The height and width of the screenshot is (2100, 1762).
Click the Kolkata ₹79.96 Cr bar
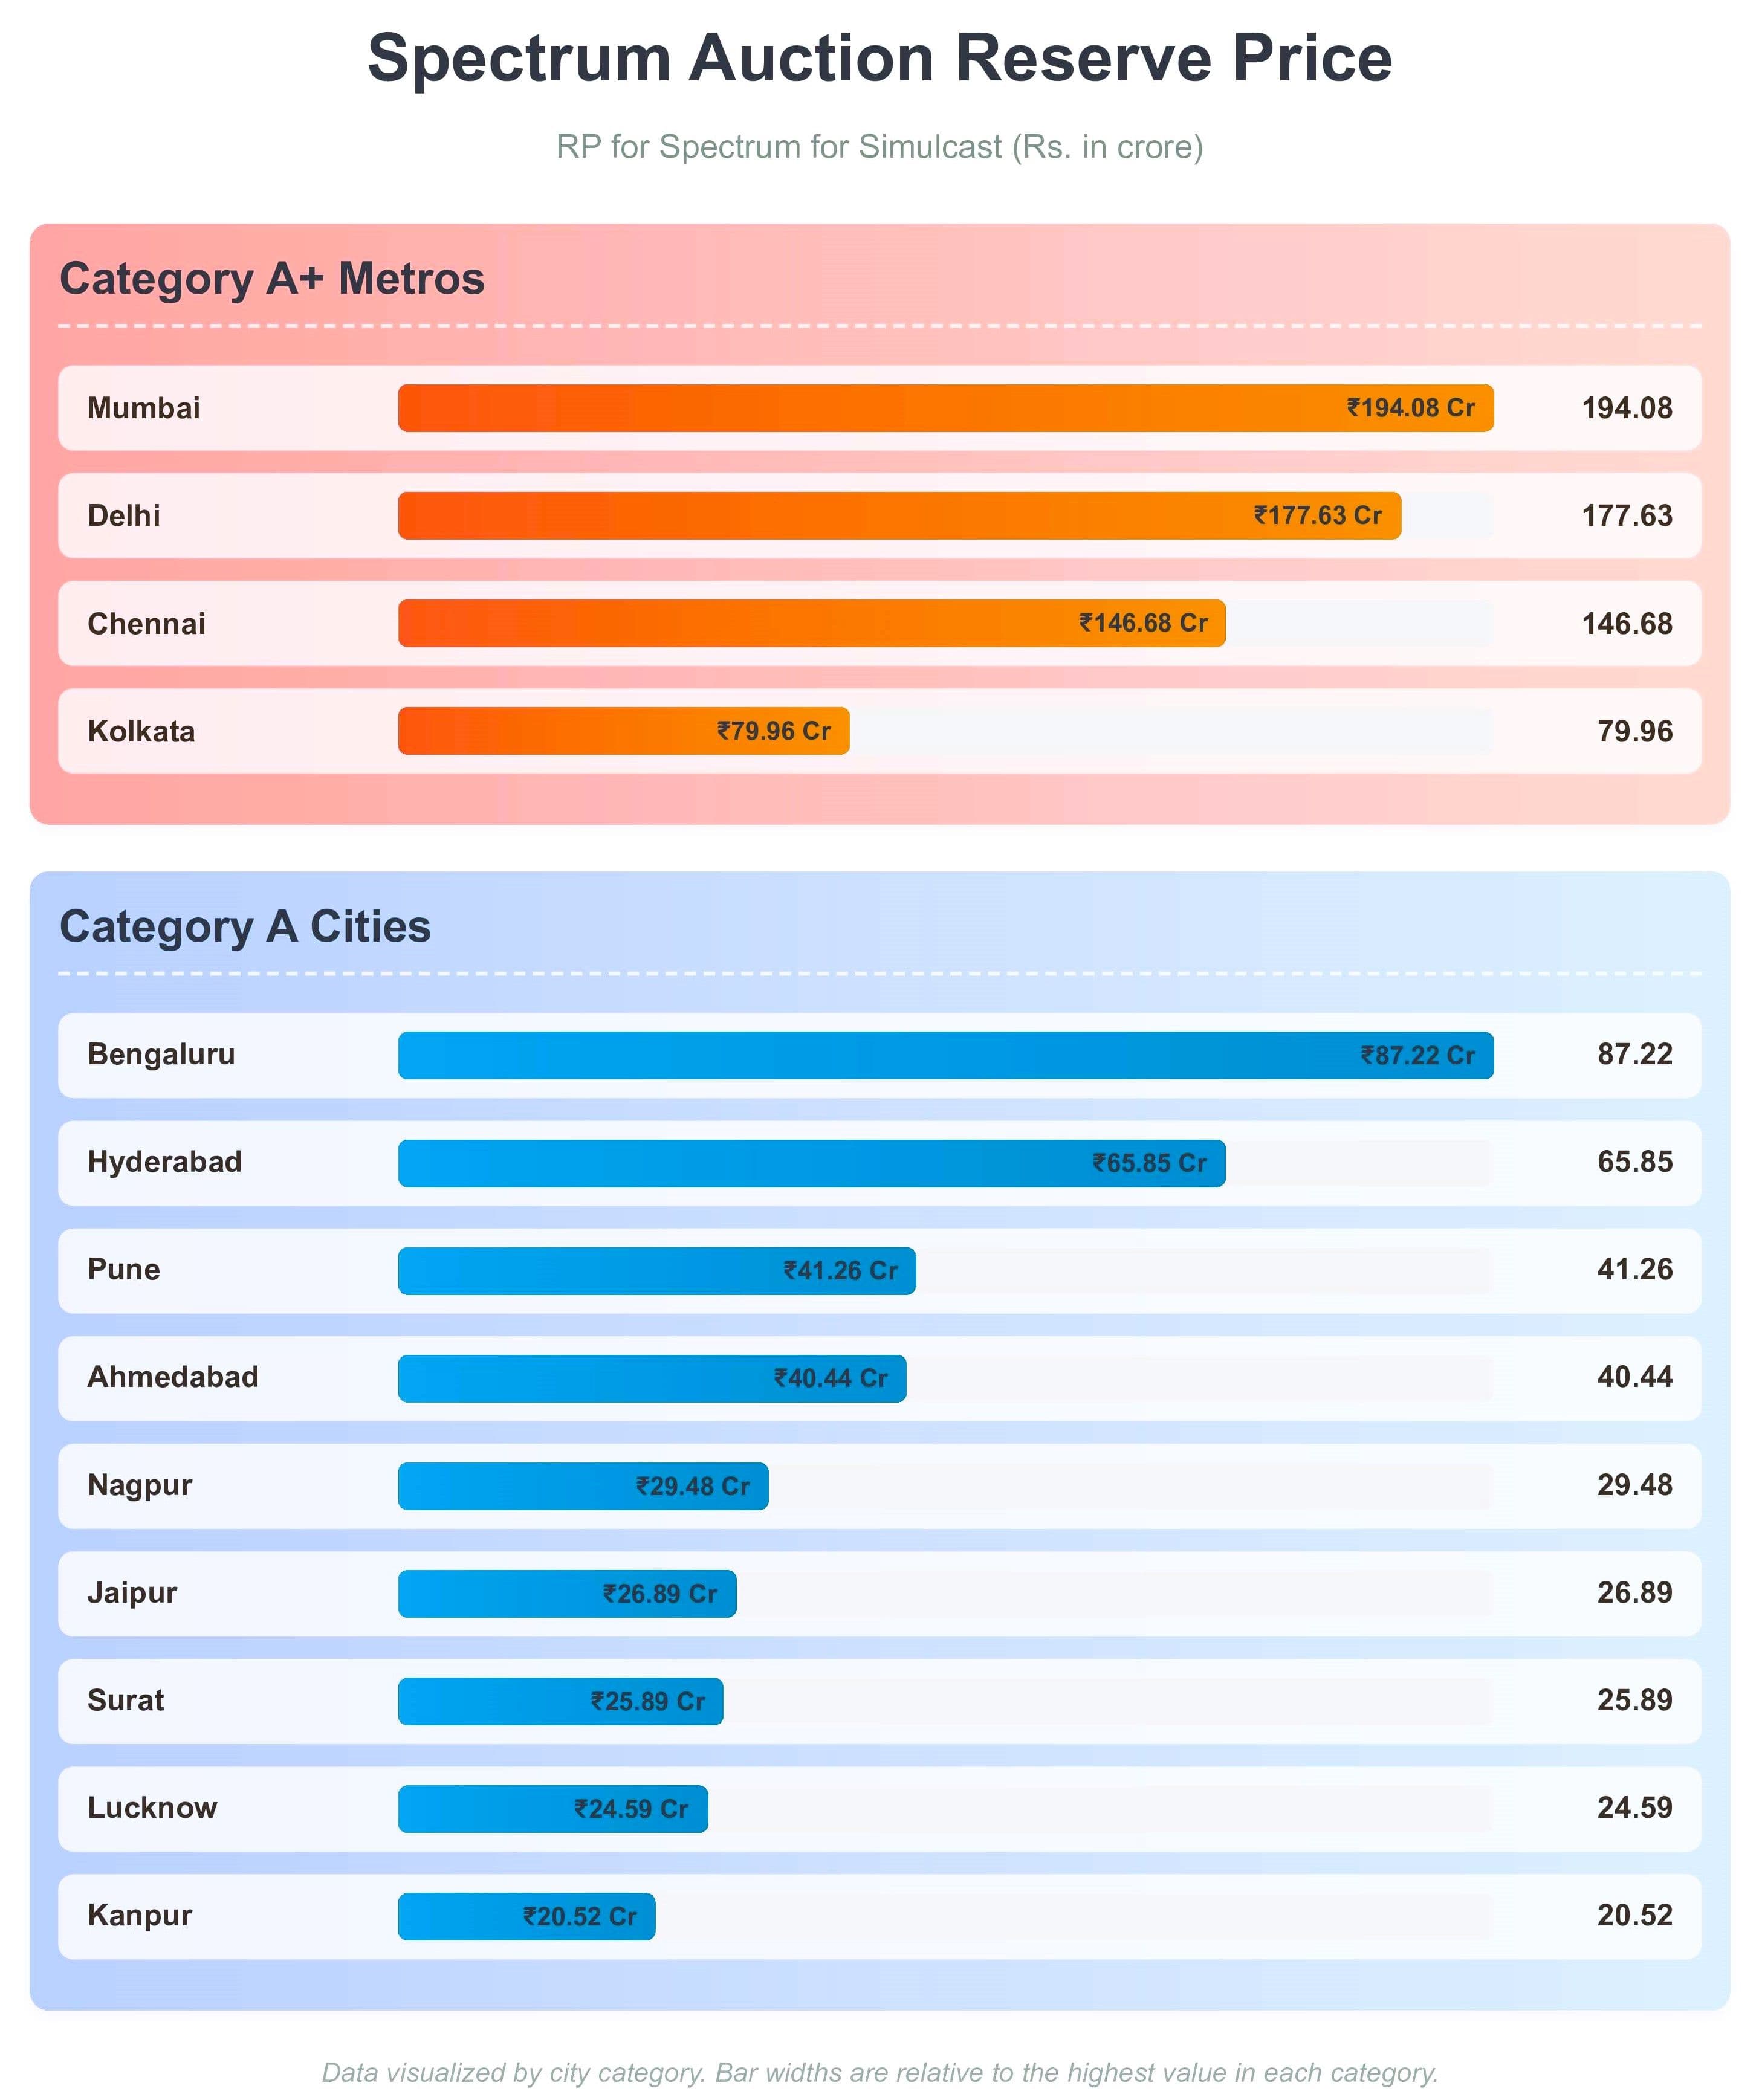(623, 731)
